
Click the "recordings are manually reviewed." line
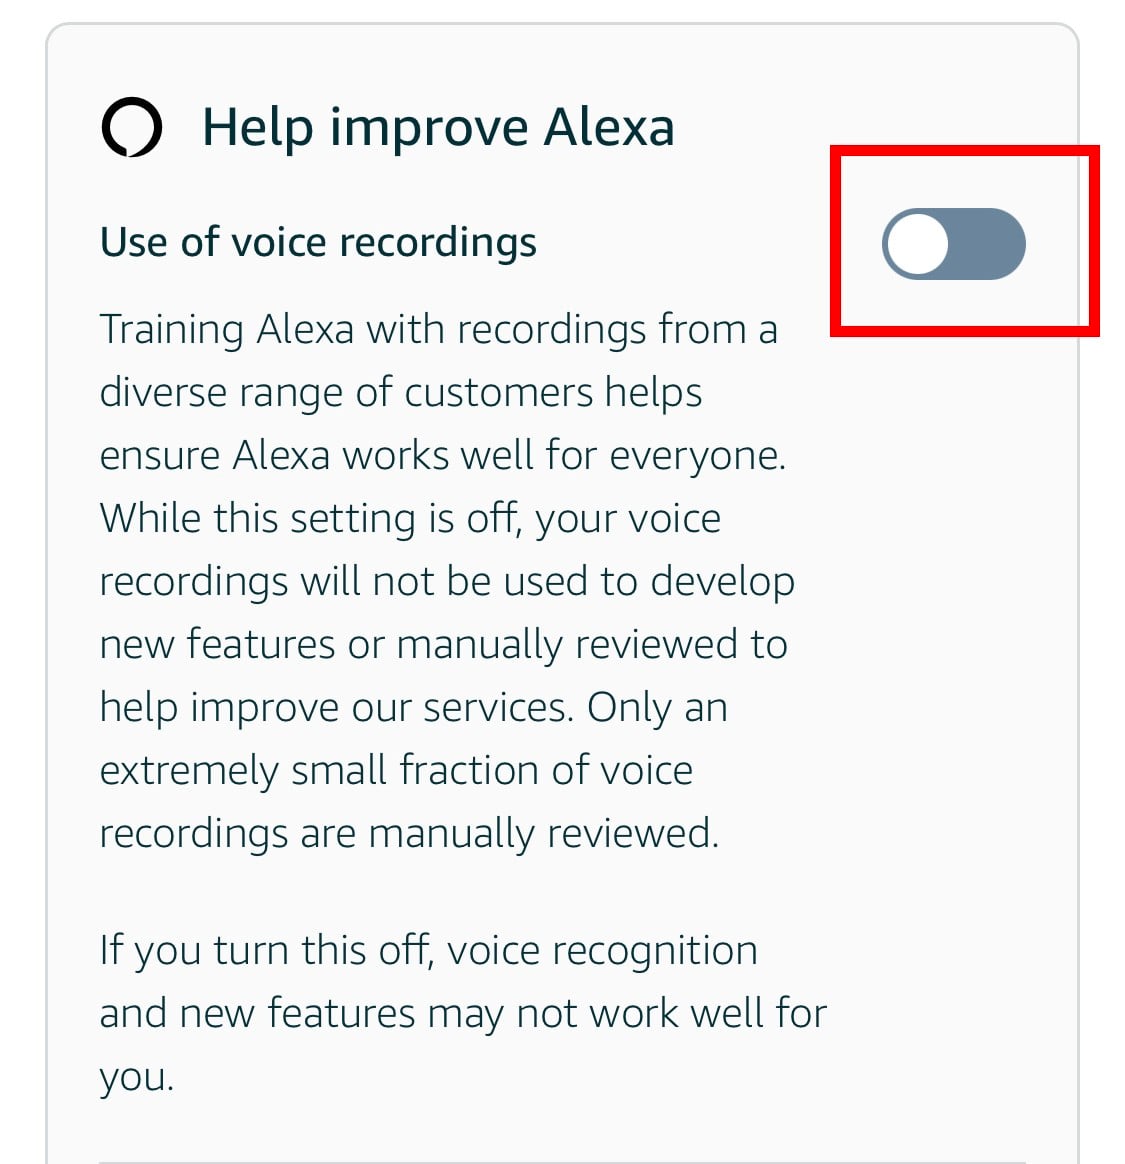pos(409,833)
